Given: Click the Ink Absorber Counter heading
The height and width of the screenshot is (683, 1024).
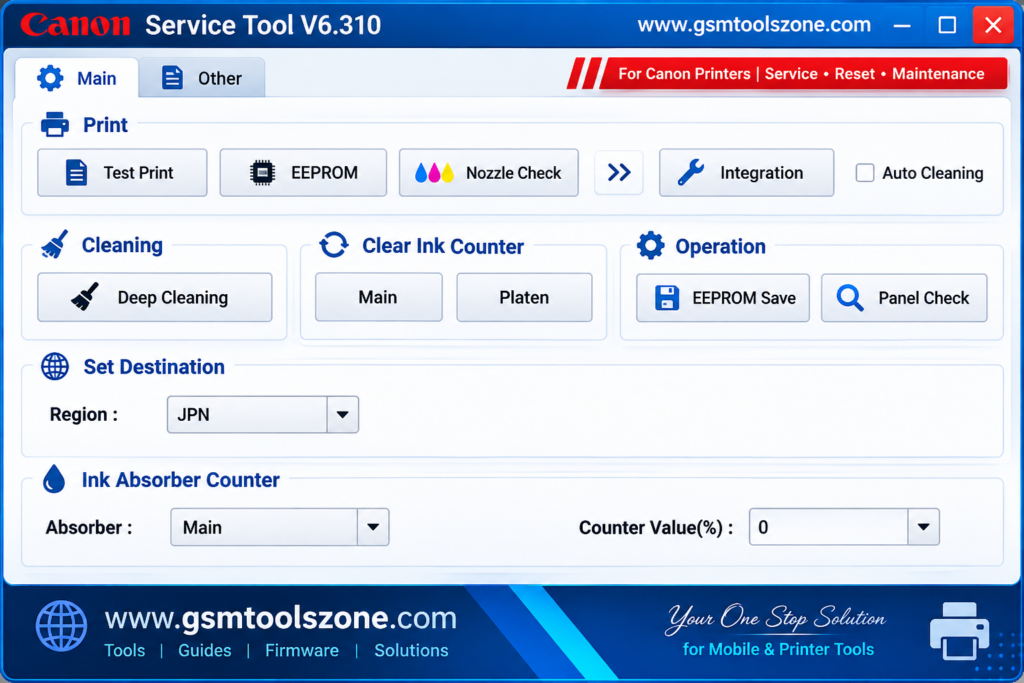Looking at the screenshot, I should pos(180,480).
